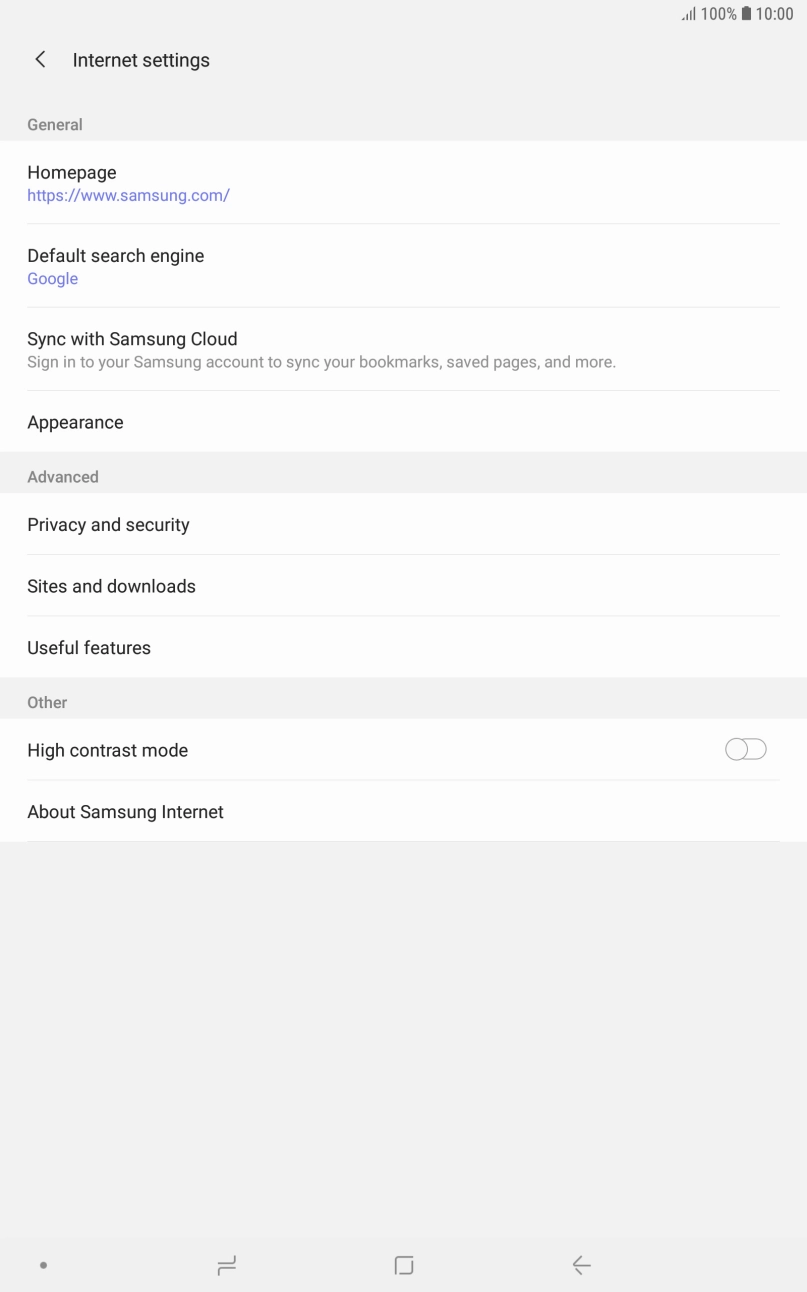Image resolution: width=807 pixels, height=1292 pixels.
Task: Select Sync with Samsung Cloud
Action: [x=403, y=349]
